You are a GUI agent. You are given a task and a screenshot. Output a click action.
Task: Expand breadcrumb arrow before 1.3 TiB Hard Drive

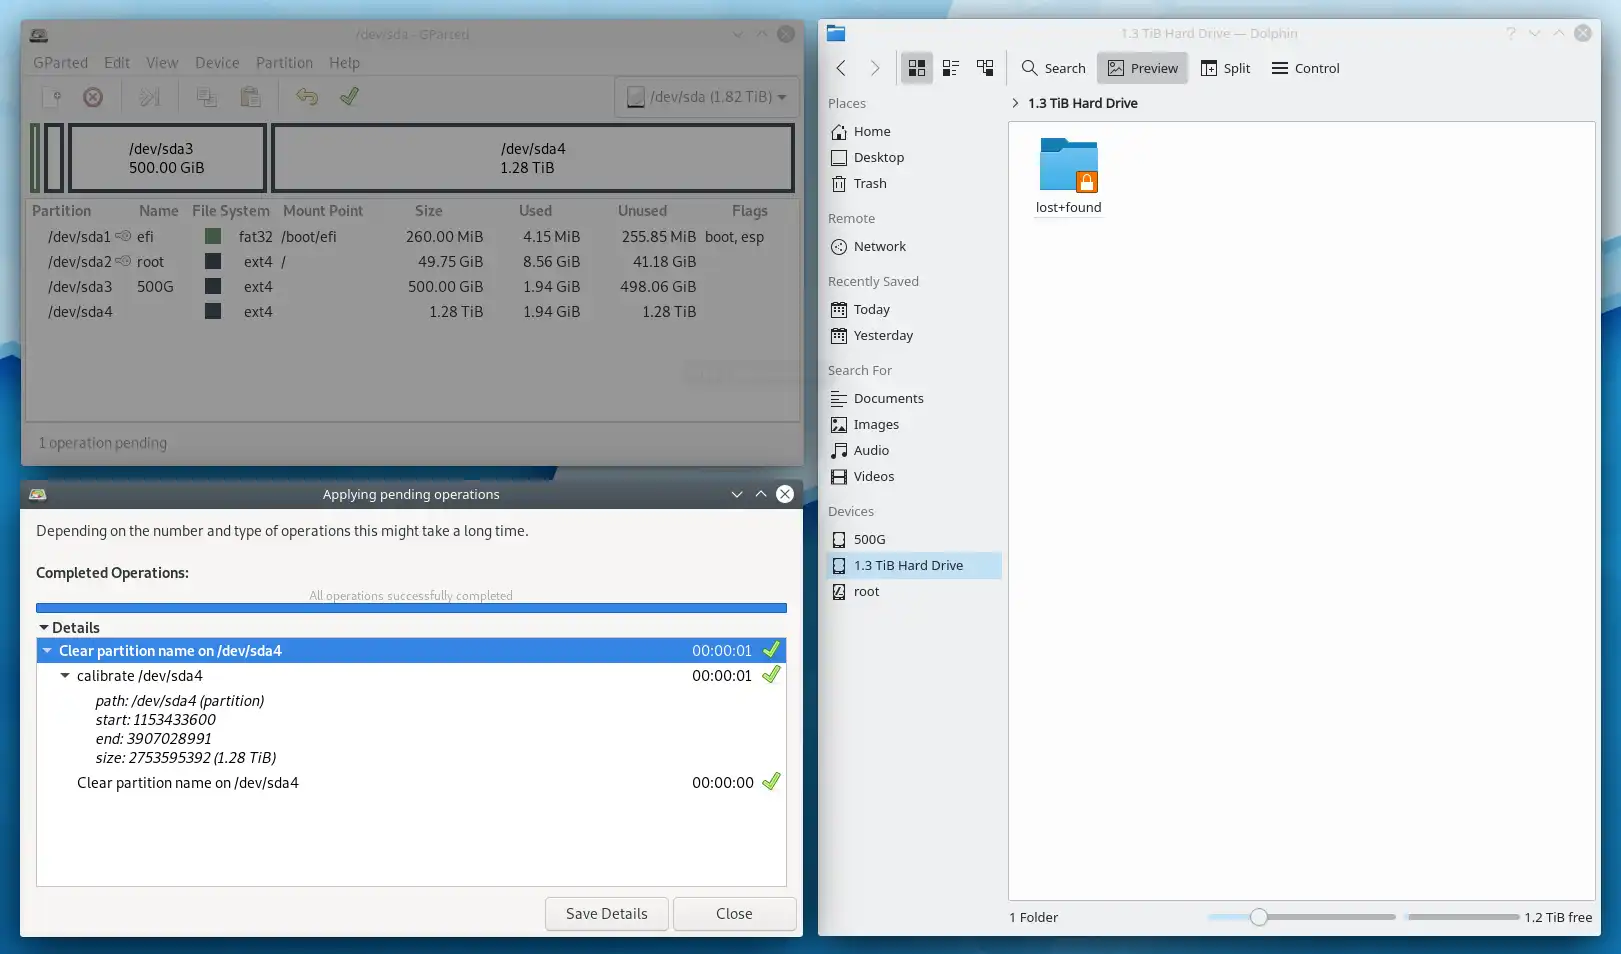point(1015,103)
